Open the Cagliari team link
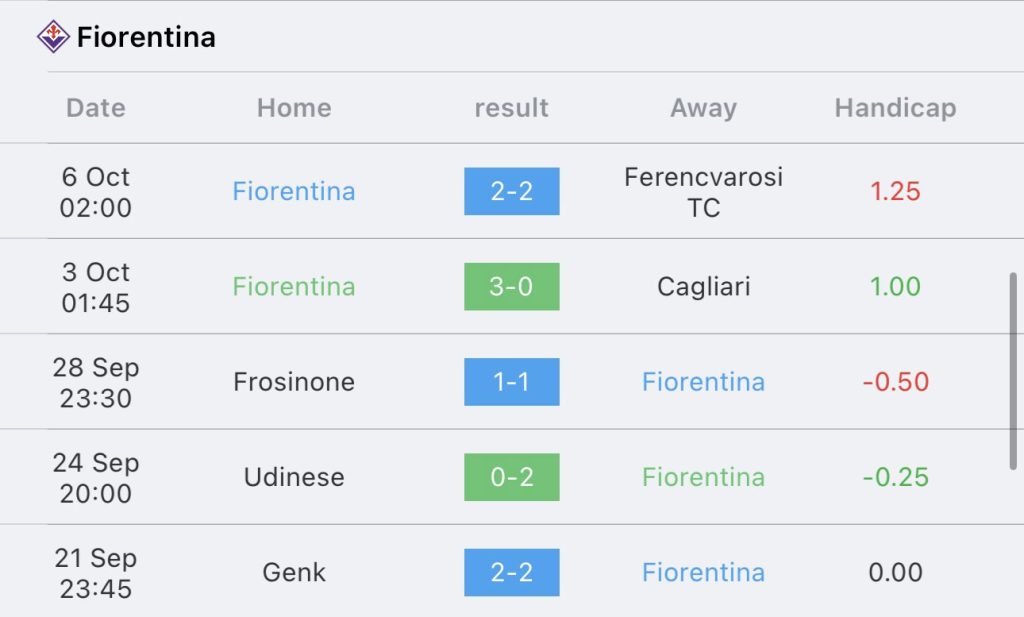Screen dimensions: 1024x617 click(x=703, y=287)
